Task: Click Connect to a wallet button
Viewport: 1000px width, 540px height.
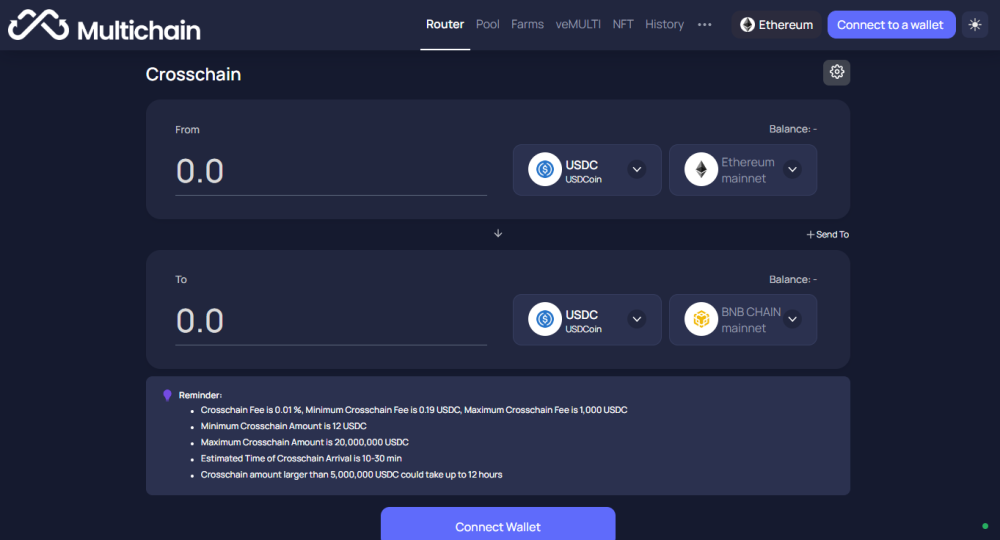Action: point(891,25)
